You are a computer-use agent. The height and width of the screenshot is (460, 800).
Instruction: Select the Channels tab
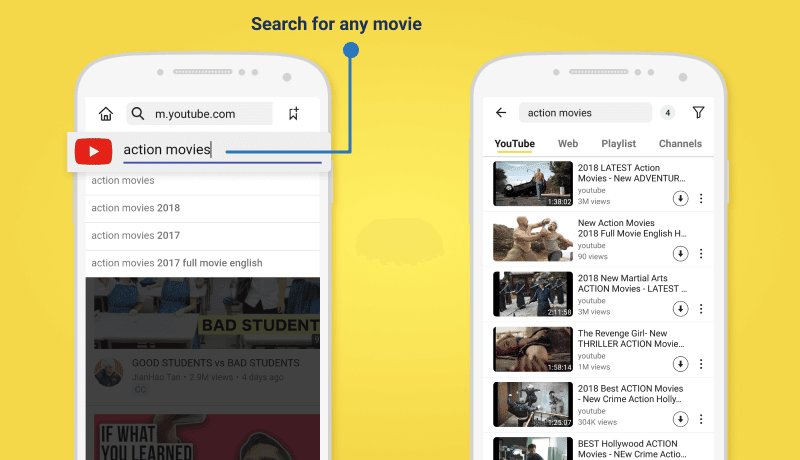680,144
